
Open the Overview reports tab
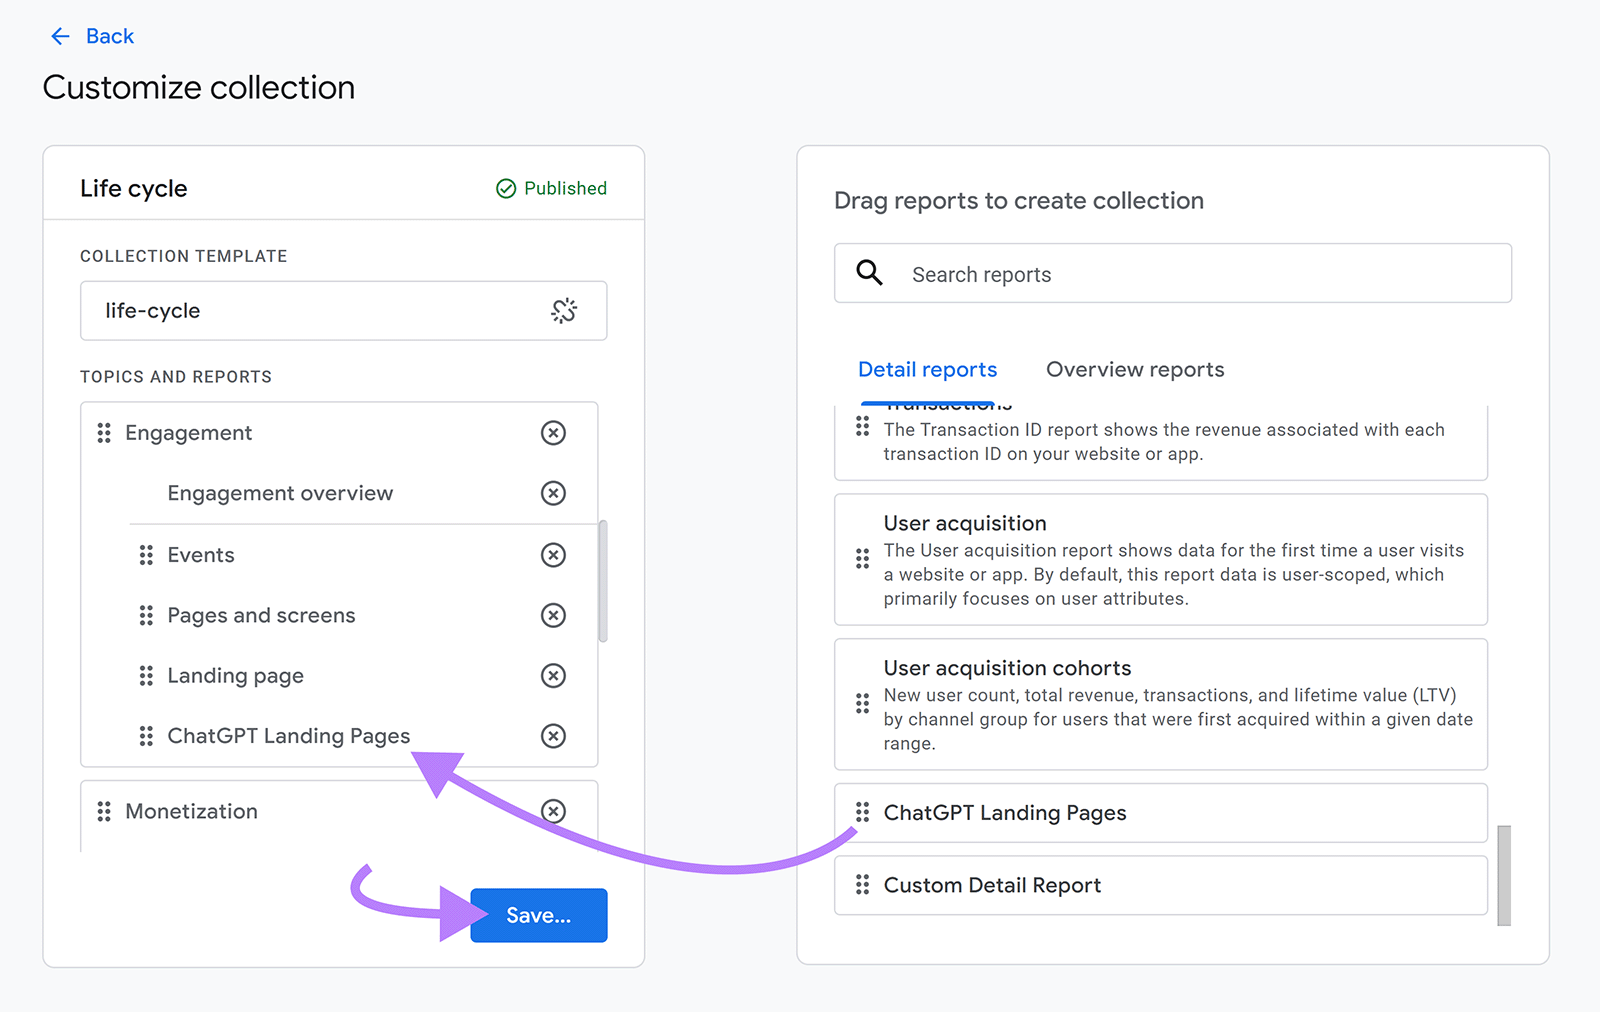[1135, 369]
